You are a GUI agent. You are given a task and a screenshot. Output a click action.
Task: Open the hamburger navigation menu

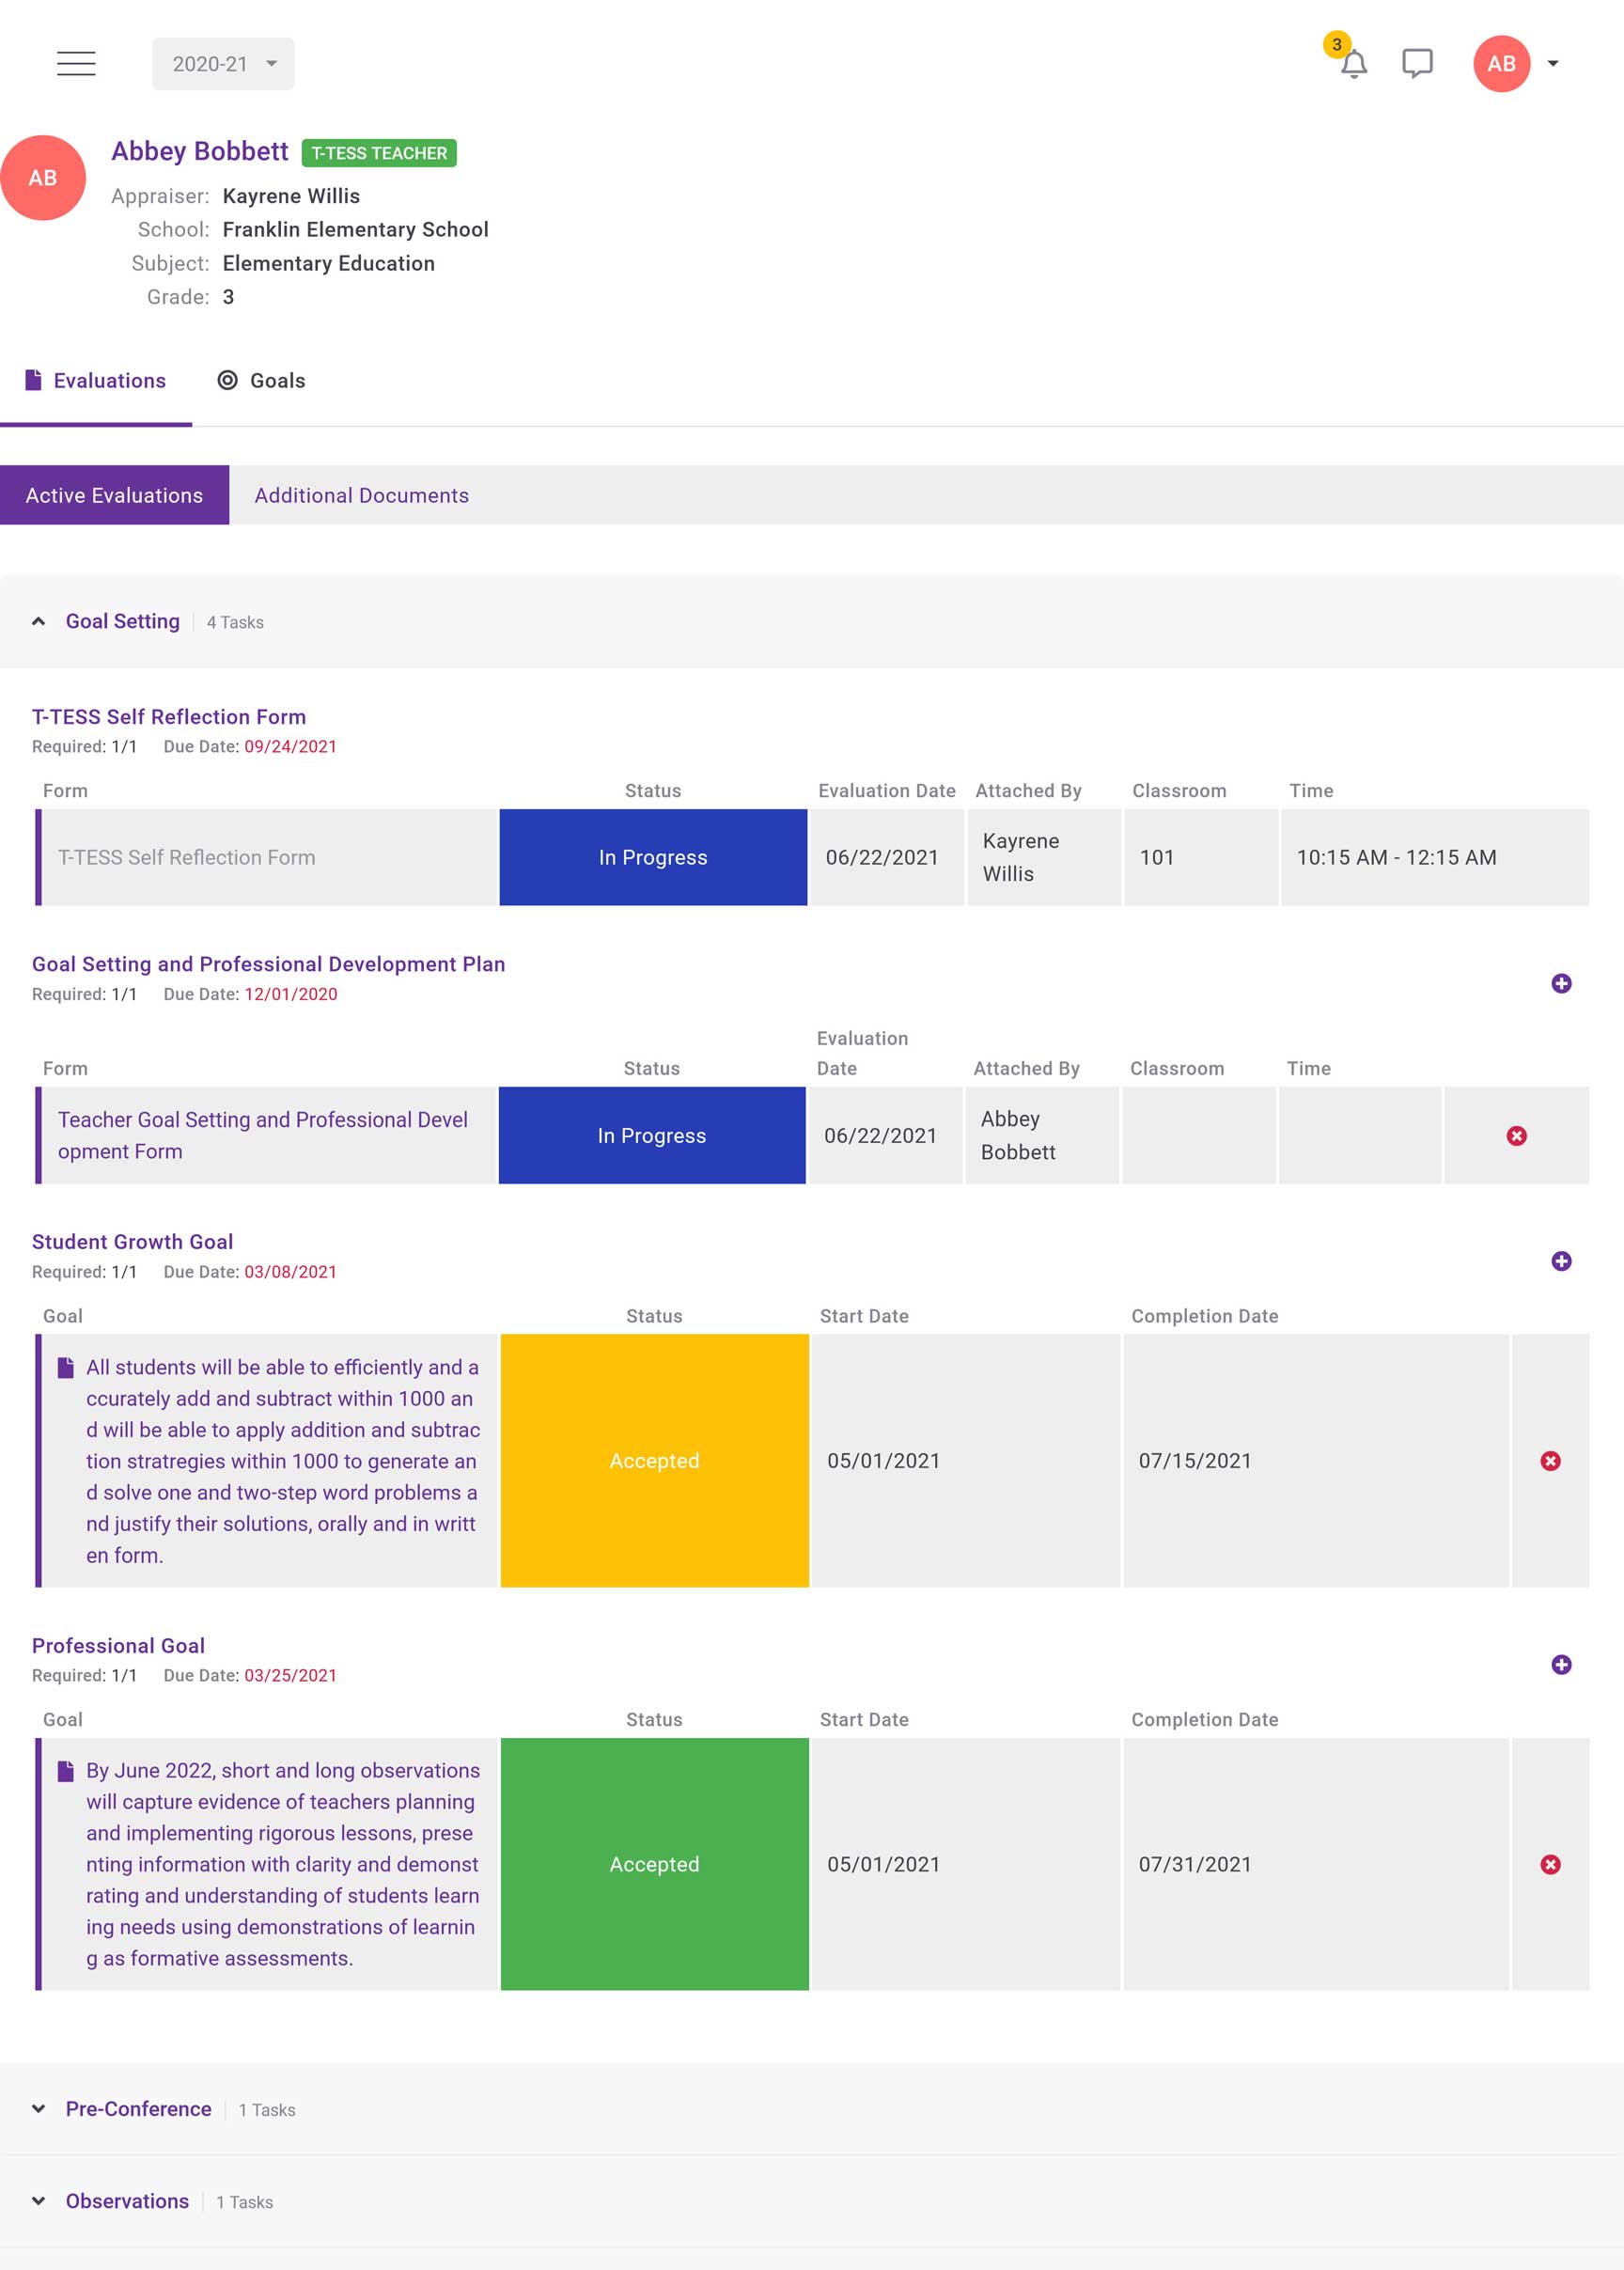pos(76,64)
